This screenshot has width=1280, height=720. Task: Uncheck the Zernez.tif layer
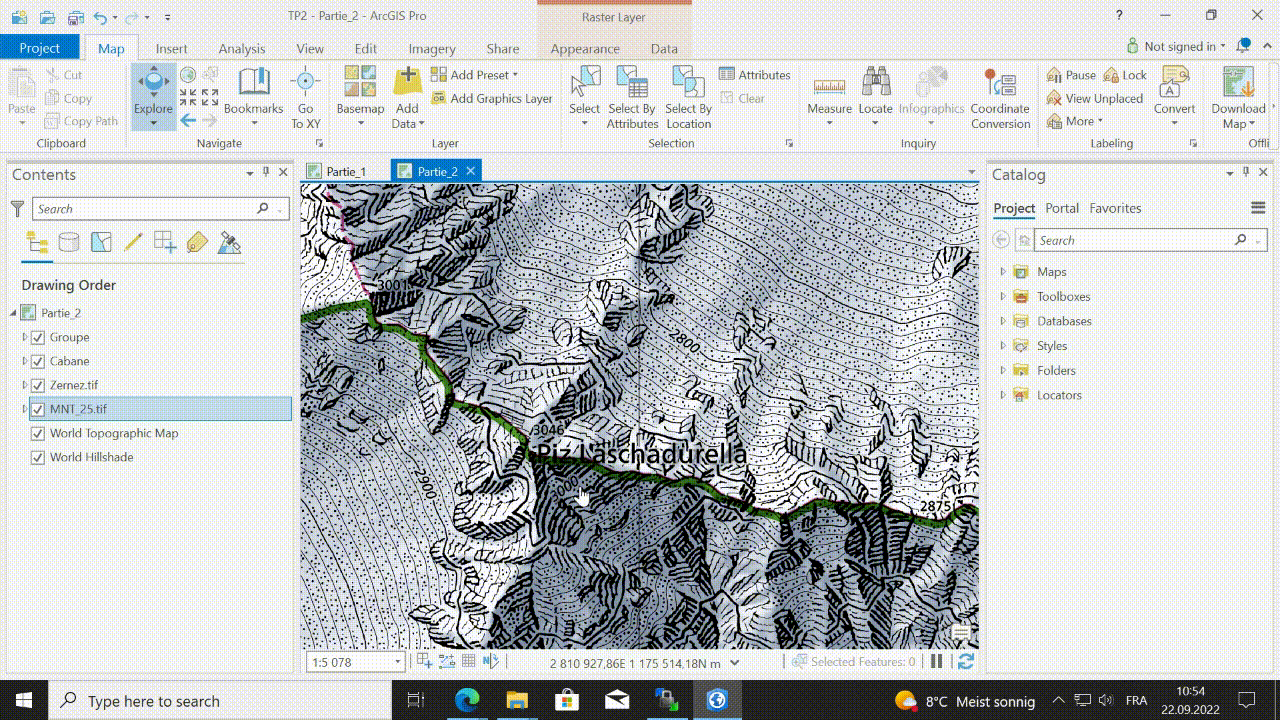38,385
